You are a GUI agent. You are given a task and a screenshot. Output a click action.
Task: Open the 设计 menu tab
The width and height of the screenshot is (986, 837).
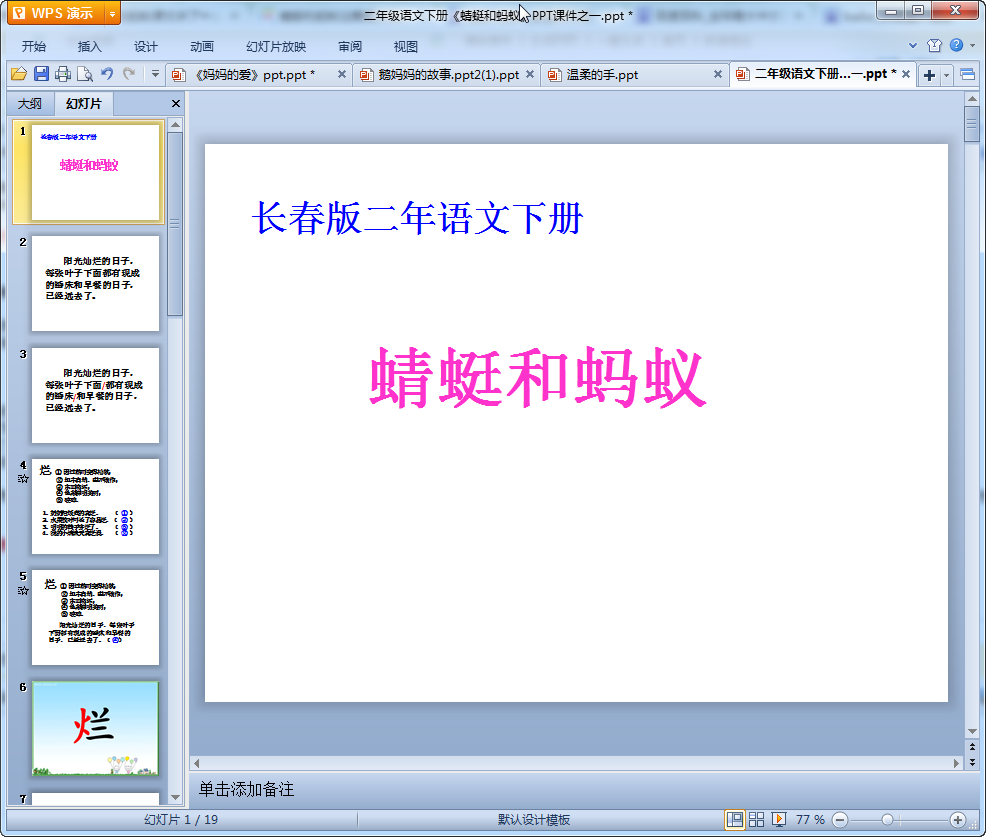pyautogui.click(x=145, y=47)
